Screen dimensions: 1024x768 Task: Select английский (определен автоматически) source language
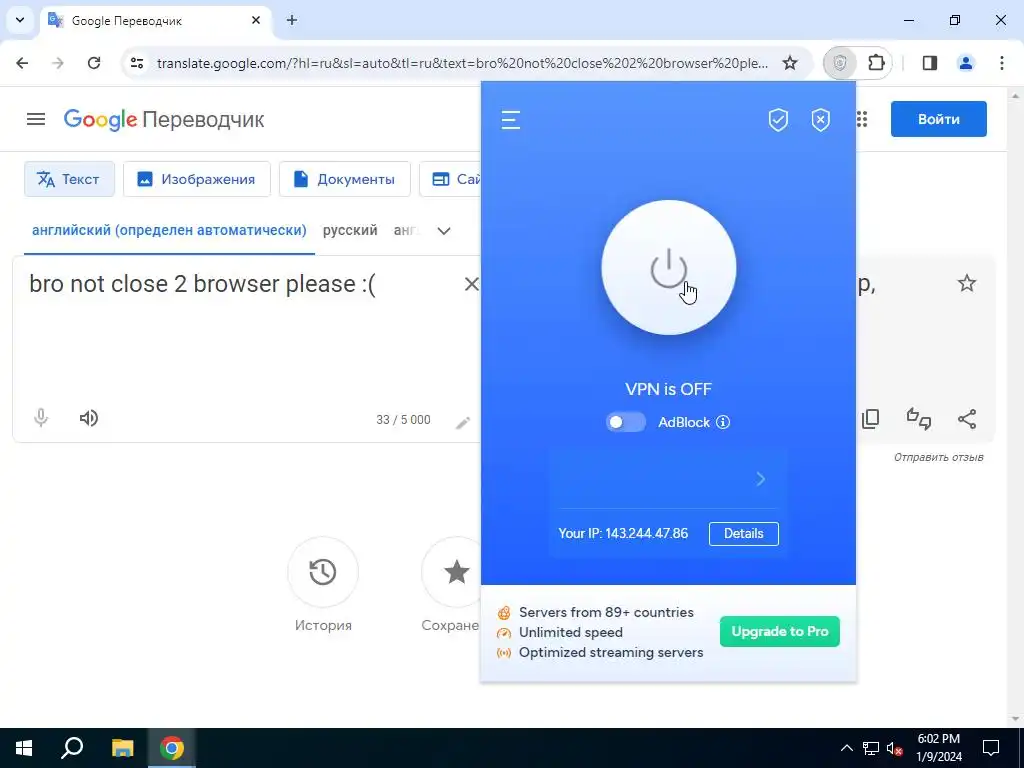point(169,231)
